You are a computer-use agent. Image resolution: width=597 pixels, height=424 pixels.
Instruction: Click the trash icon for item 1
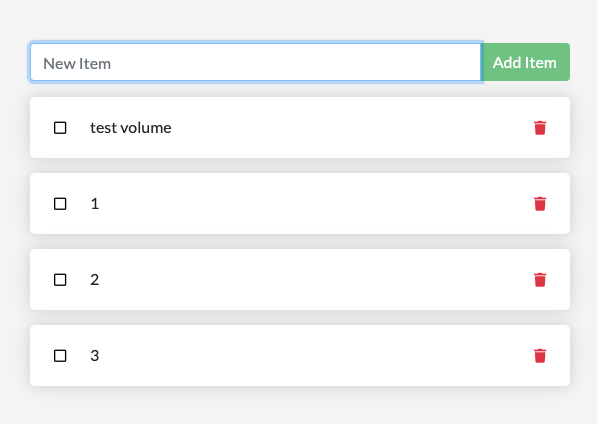[x=540, y=204]
